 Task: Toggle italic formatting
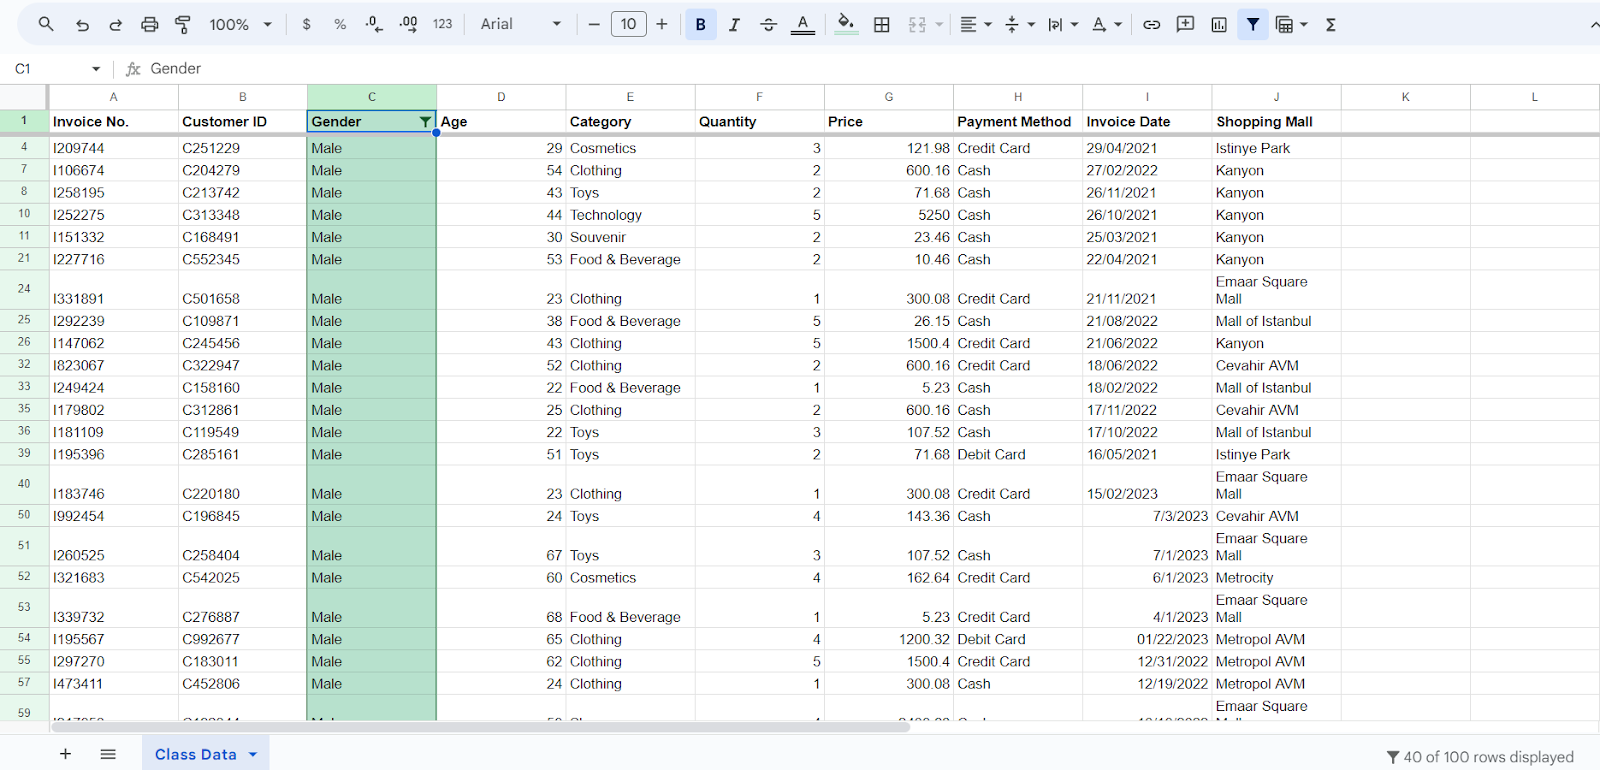click(x=734, y=24)
